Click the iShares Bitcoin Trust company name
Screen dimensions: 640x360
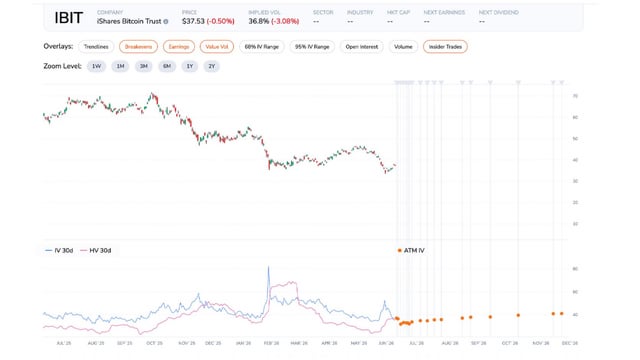tap(129, 21)
